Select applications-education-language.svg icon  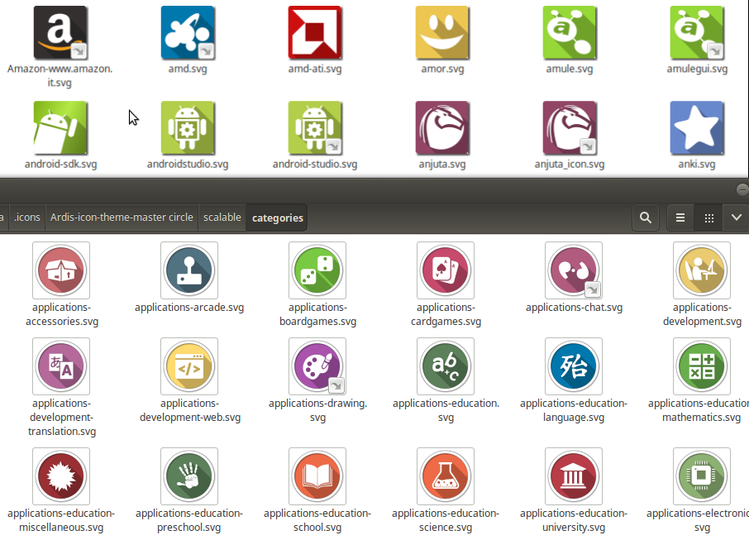[574, 366]
